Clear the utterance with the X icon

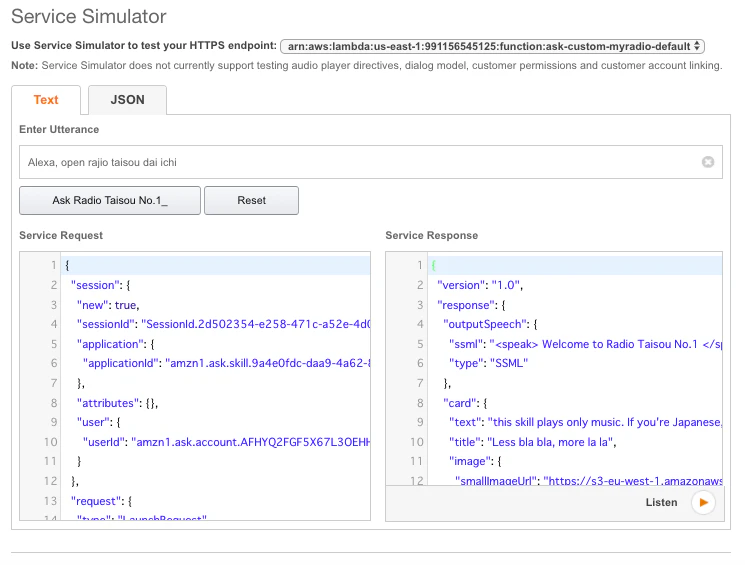coord(707,162)
